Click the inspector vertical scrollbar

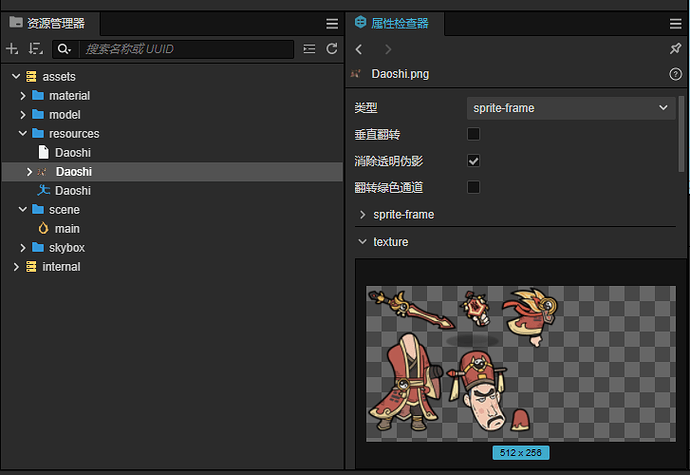coord(681,134)
